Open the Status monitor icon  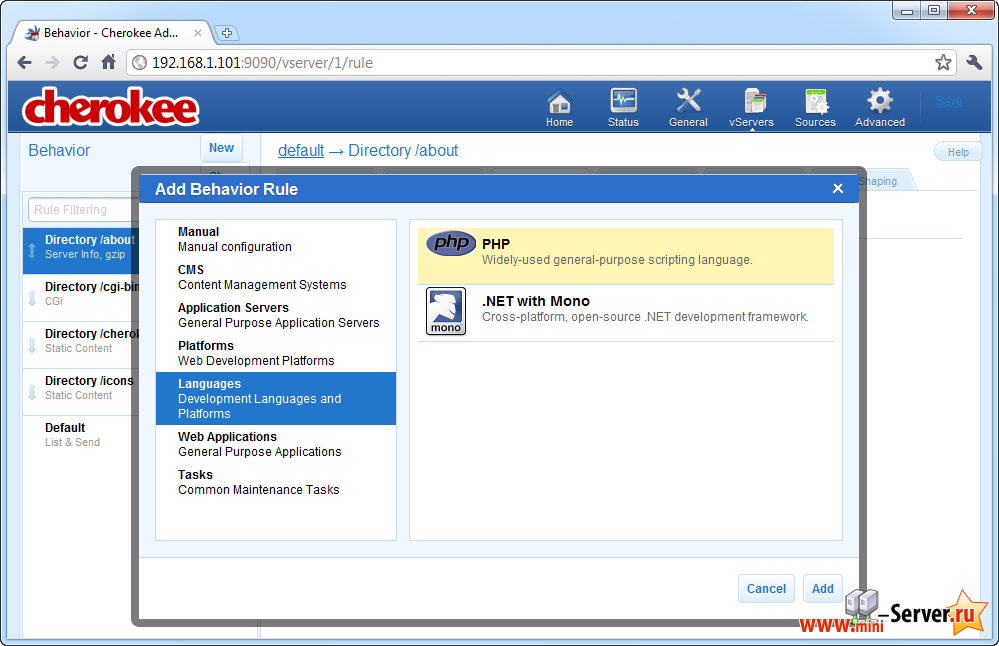pos(623,101)
